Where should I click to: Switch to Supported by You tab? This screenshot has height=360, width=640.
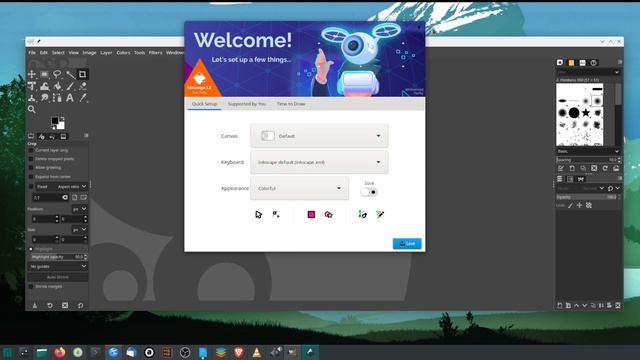coord(247,104)
